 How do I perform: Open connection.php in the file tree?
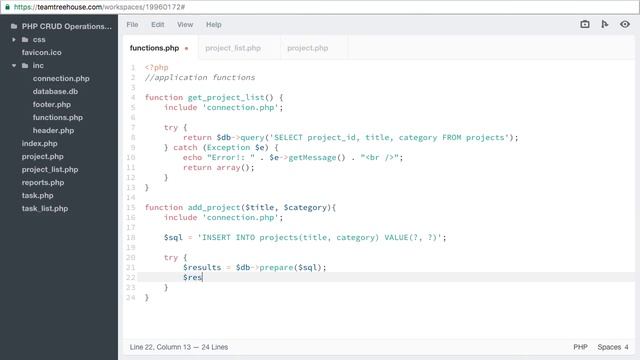pos(61,78)
